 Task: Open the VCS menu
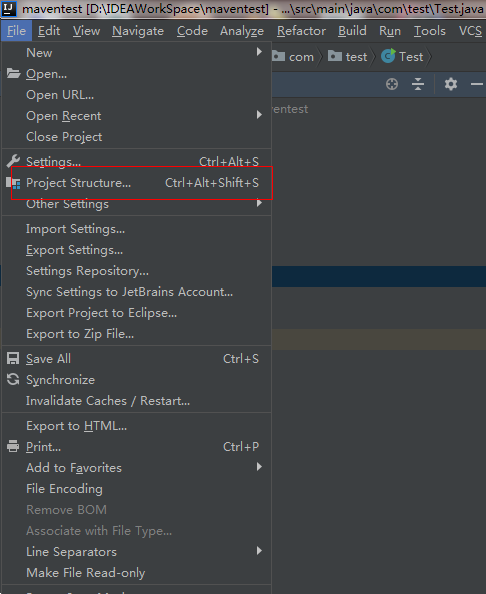[470, 31]
